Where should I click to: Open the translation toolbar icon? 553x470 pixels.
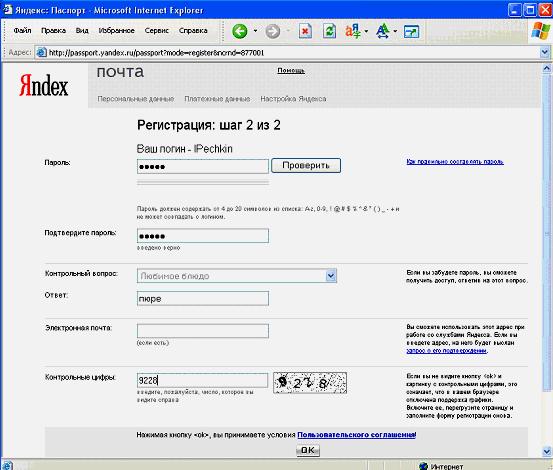tap(353, 31)
